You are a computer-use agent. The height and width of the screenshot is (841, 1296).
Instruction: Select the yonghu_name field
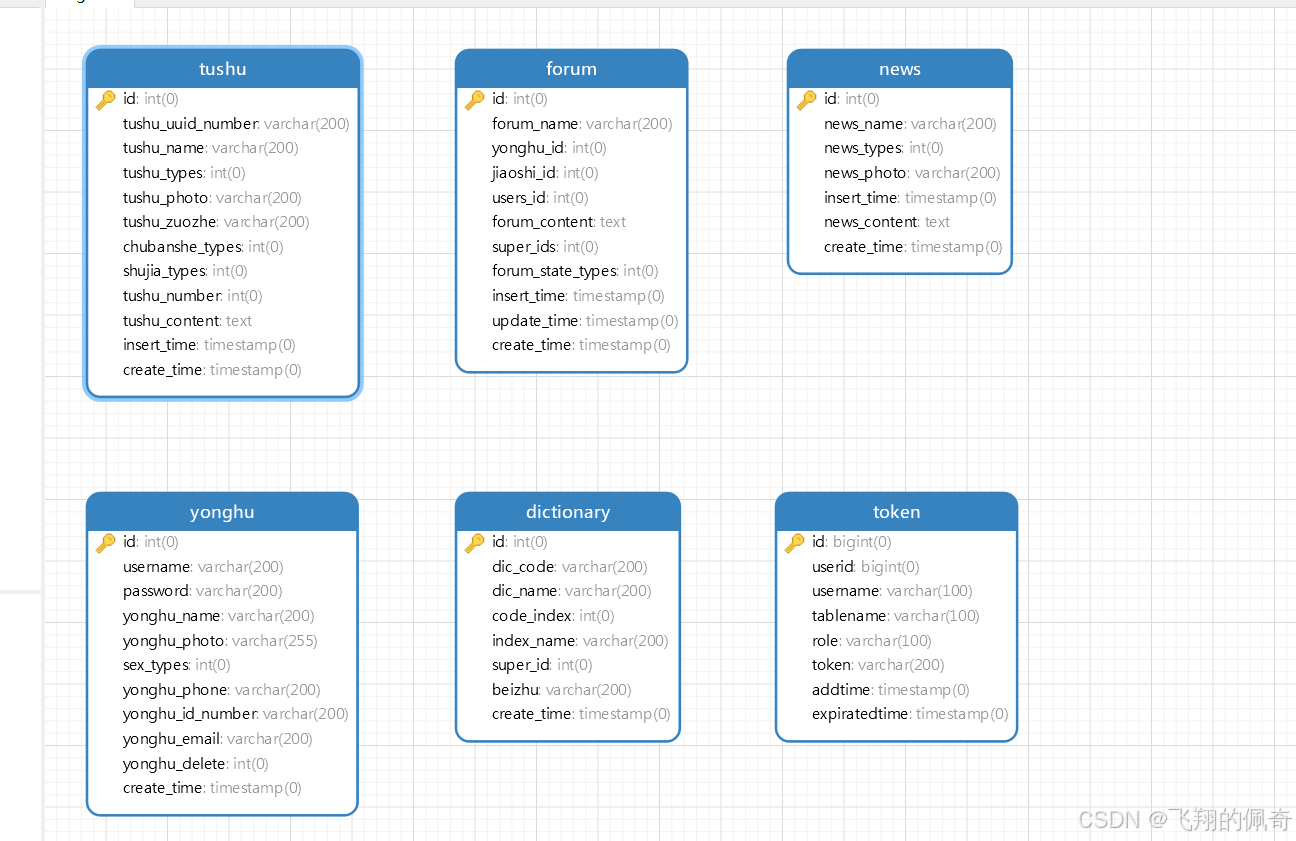(219, 616)
